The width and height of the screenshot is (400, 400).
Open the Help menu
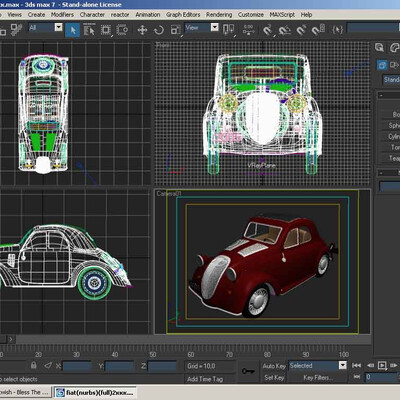click(x=306, y=15)
